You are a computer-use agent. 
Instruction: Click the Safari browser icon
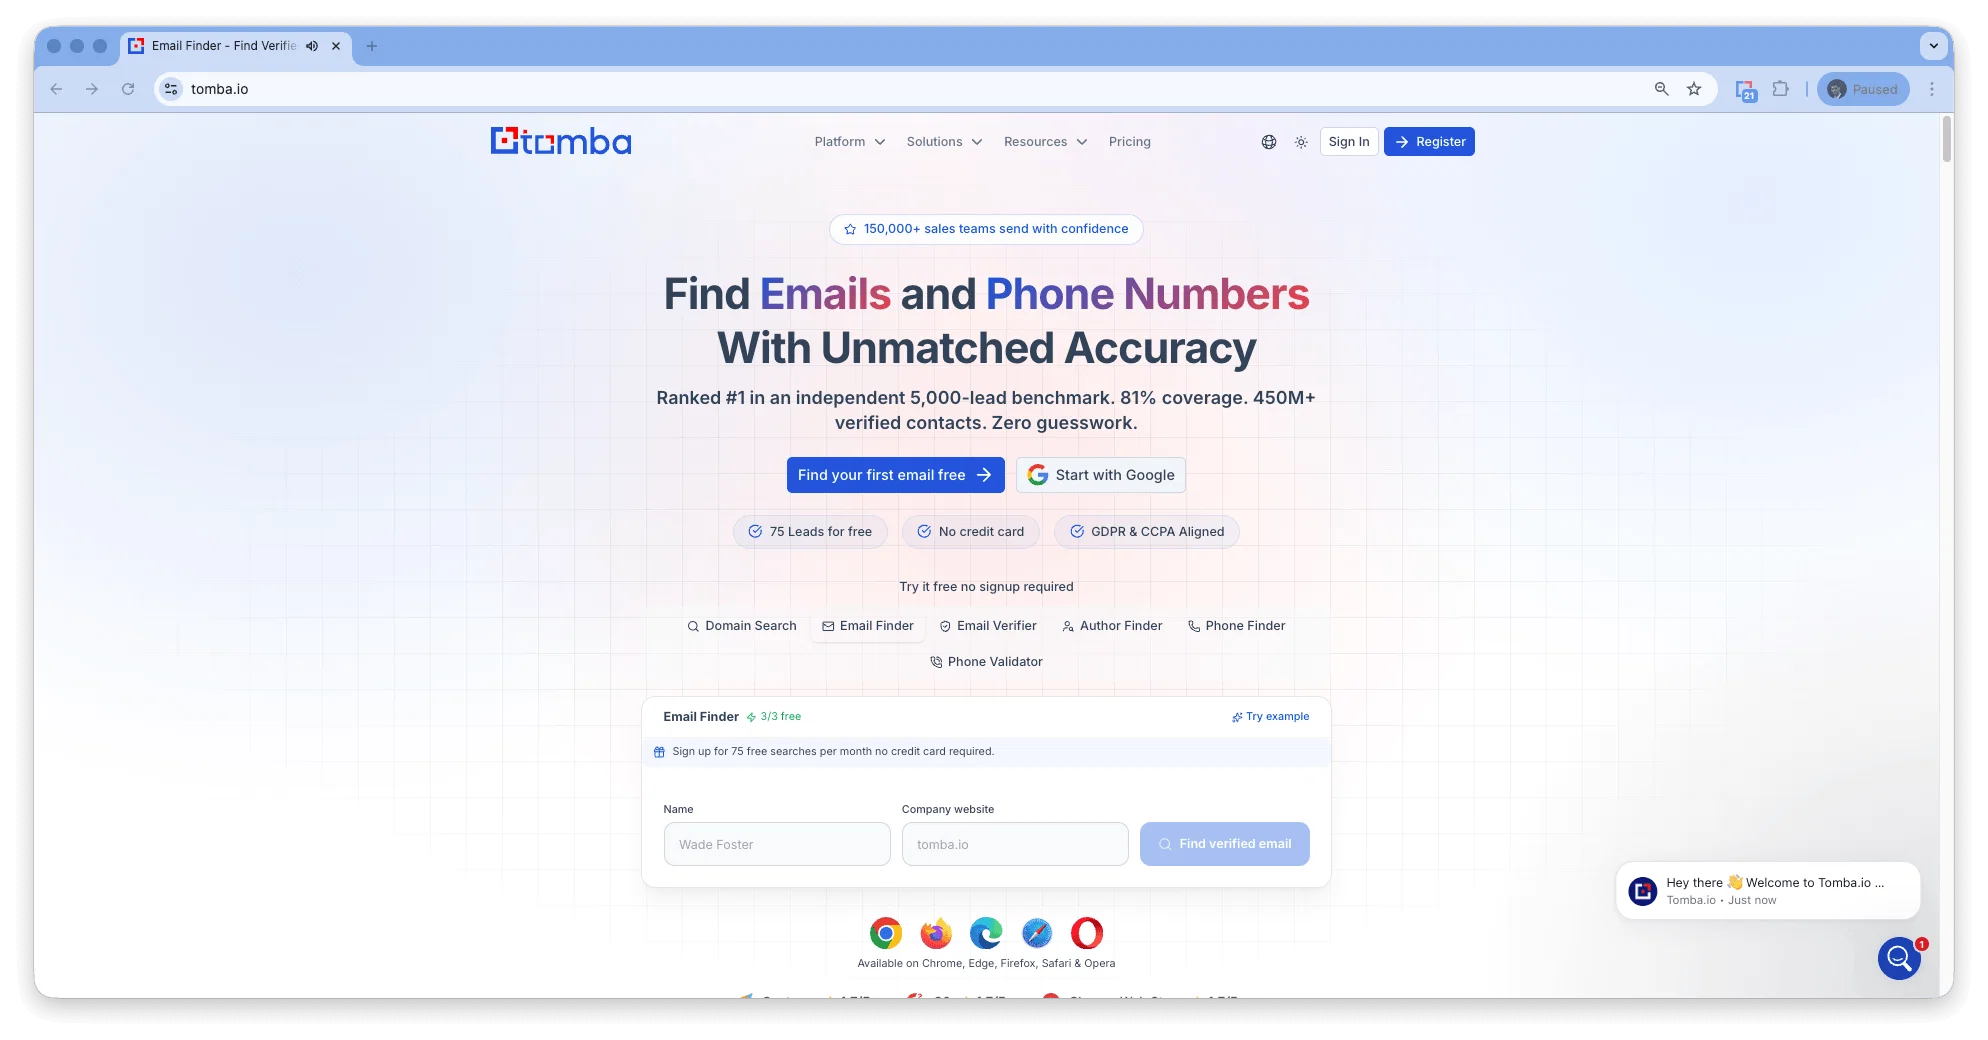tap(1037, 933)
